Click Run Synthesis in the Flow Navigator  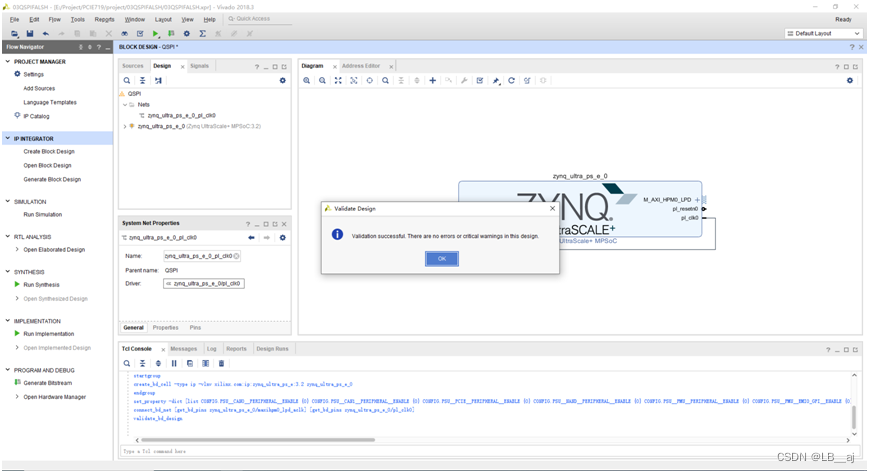[41, 284]
